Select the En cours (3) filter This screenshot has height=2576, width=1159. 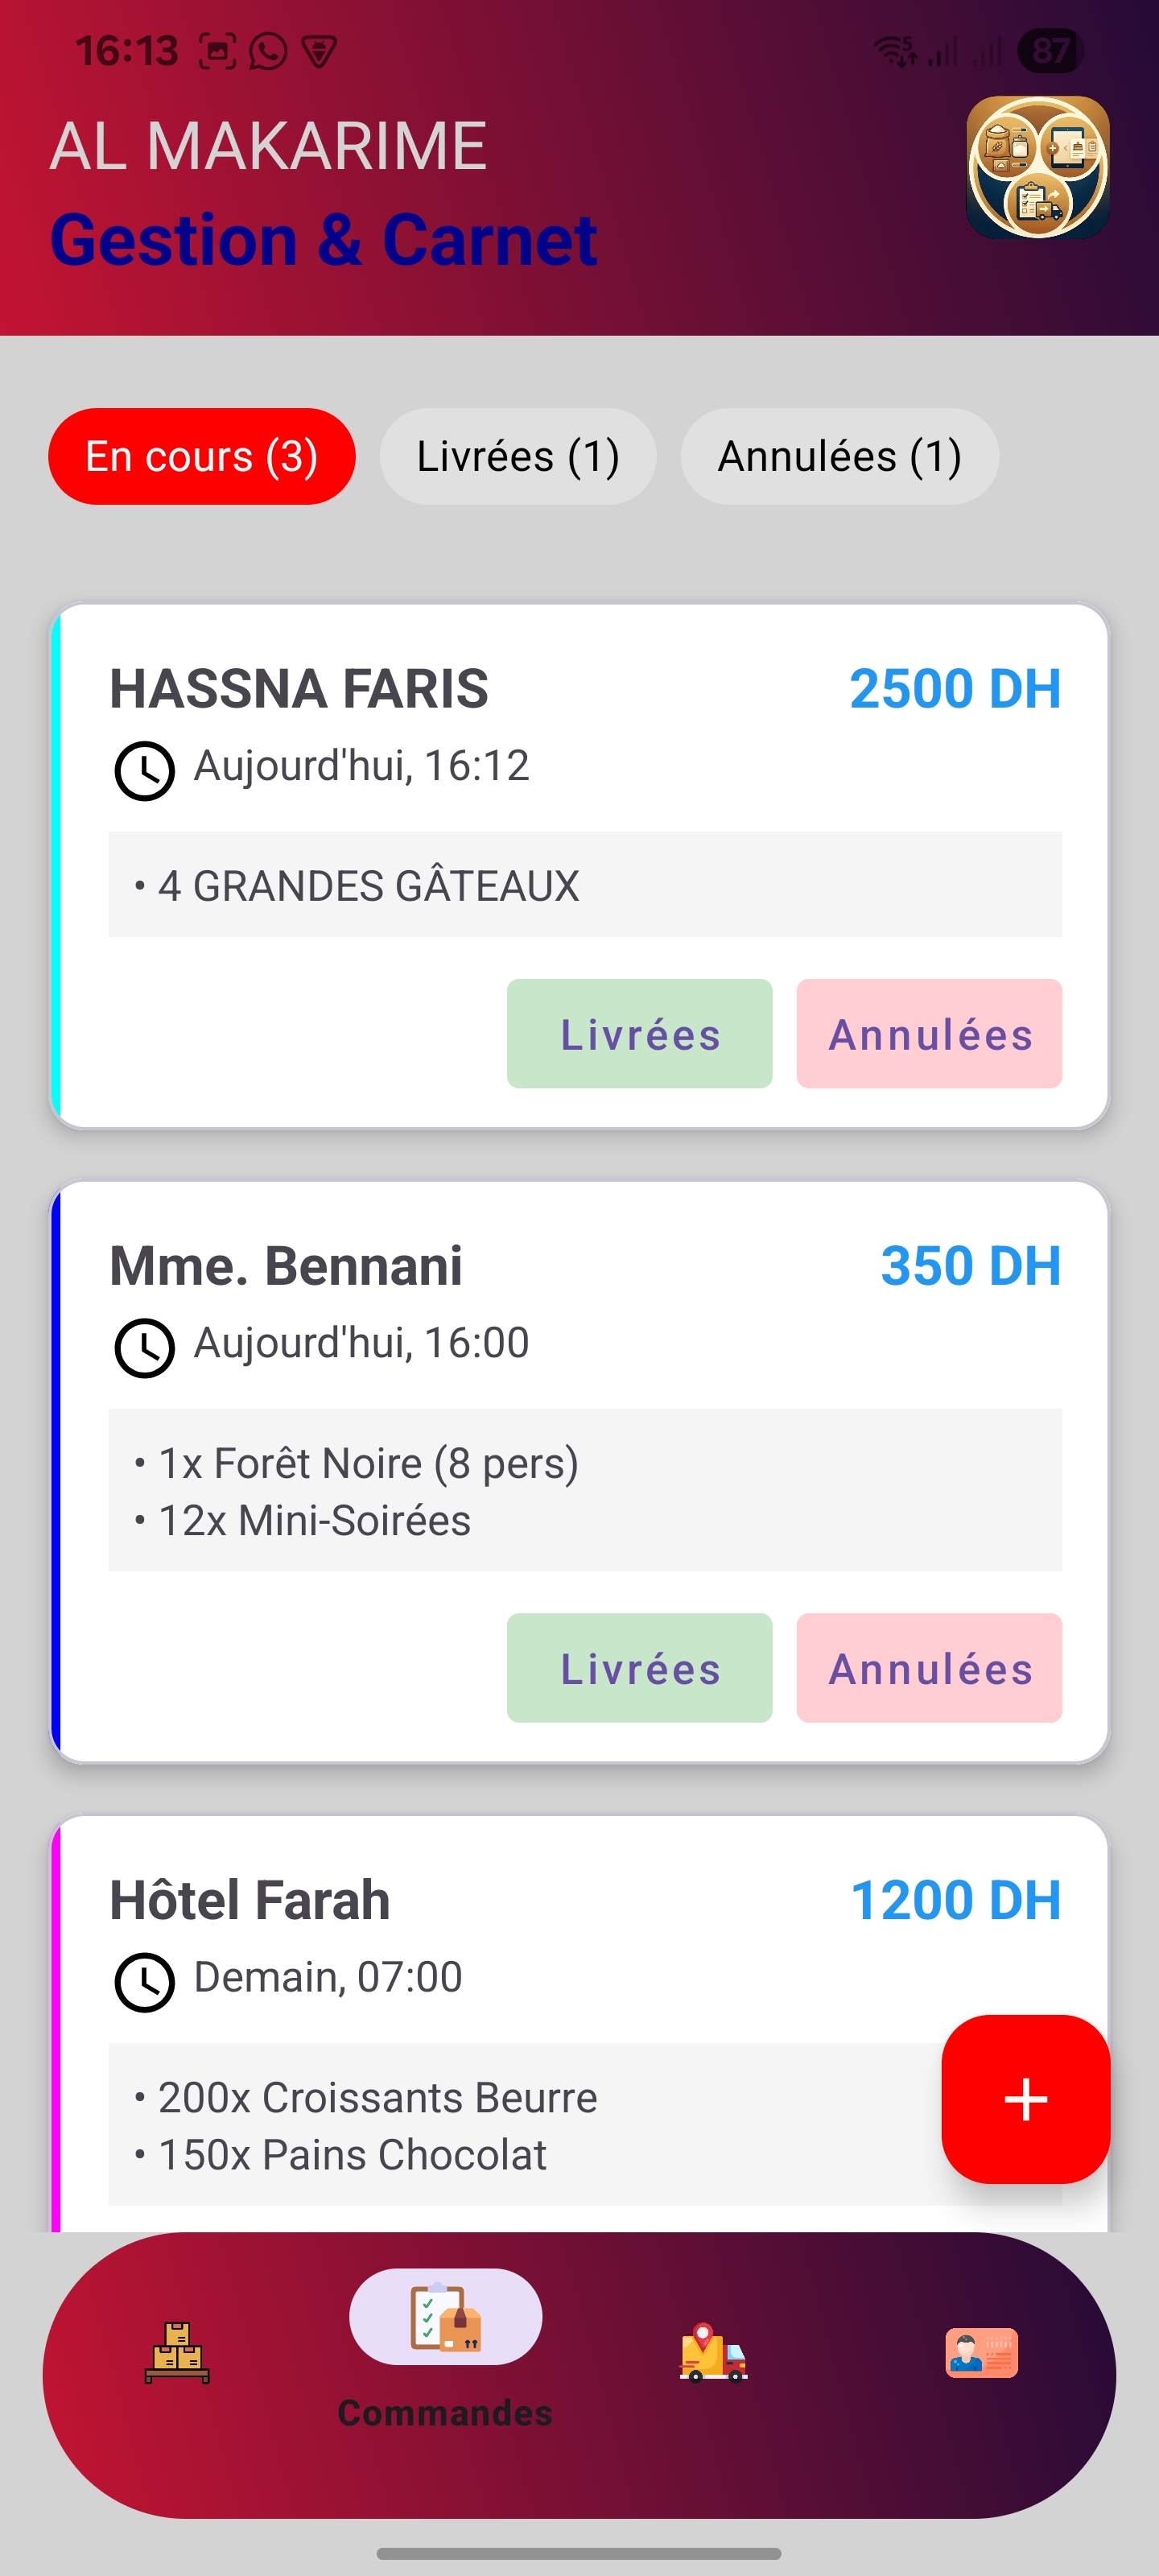pos(202,456)
